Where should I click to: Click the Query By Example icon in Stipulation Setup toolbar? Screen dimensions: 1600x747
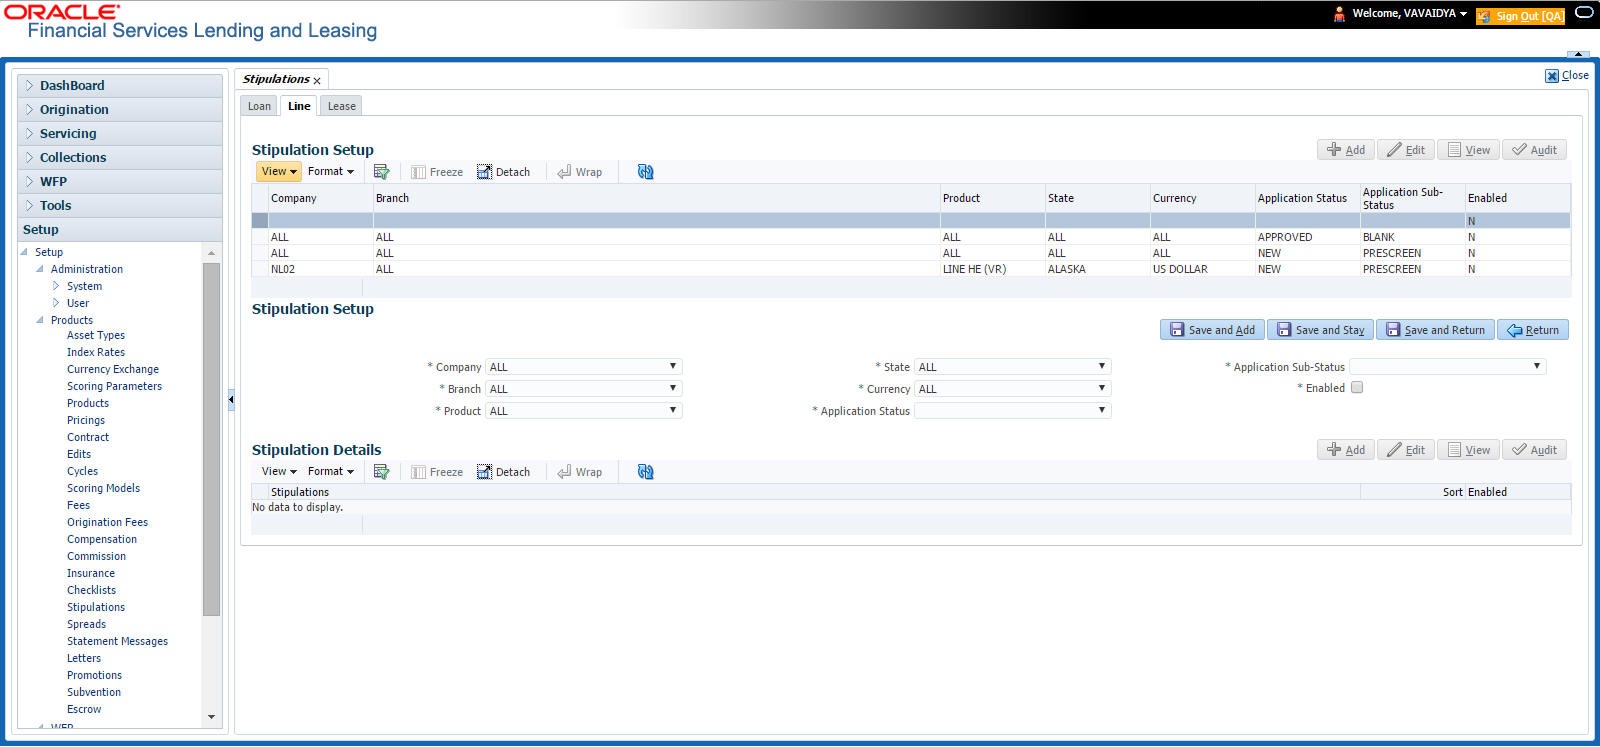point(381,172)
